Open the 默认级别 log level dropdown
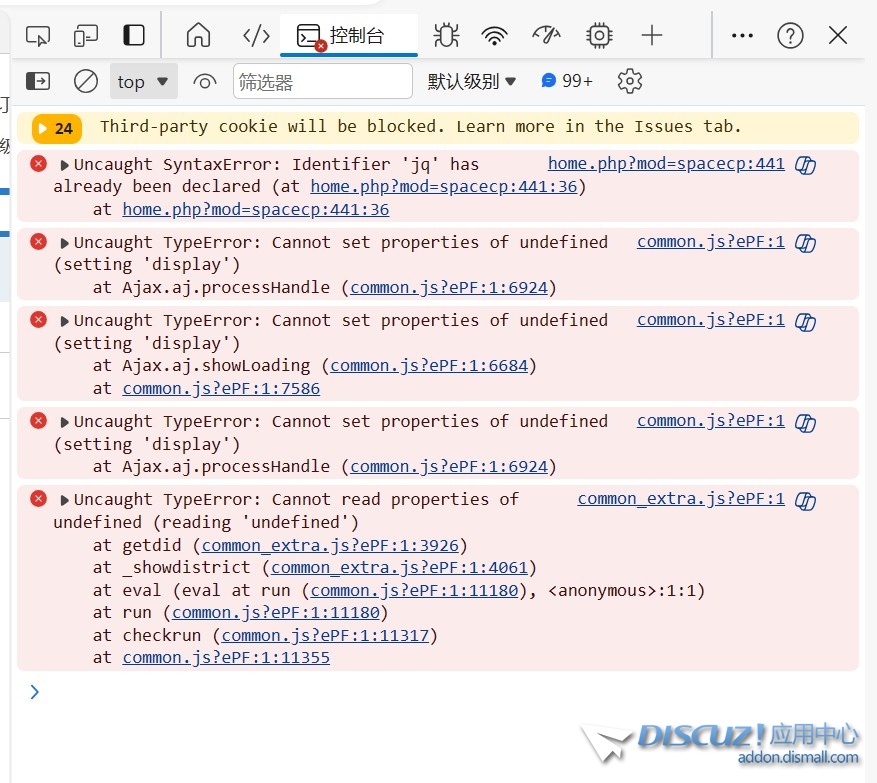This screenshot has width=877, height=783. (472, 81)
